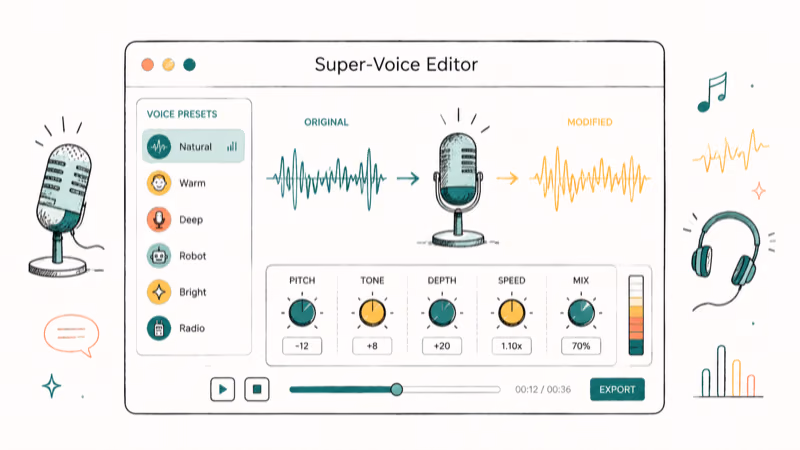The width and height of the screenshot is (800, 450).
Task: Click the SPEED label
Action: coord(511,281)
